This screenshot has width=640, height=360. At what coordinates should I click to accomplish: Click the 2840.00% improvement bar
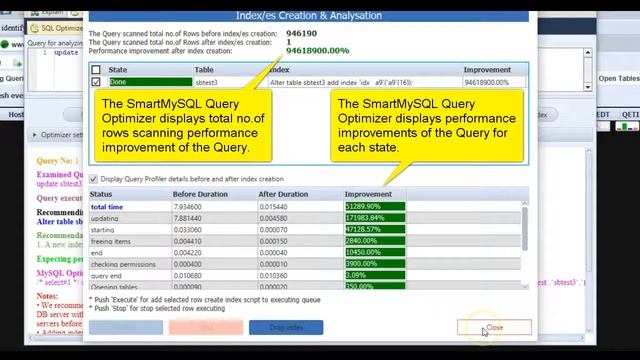pos(375,241)
